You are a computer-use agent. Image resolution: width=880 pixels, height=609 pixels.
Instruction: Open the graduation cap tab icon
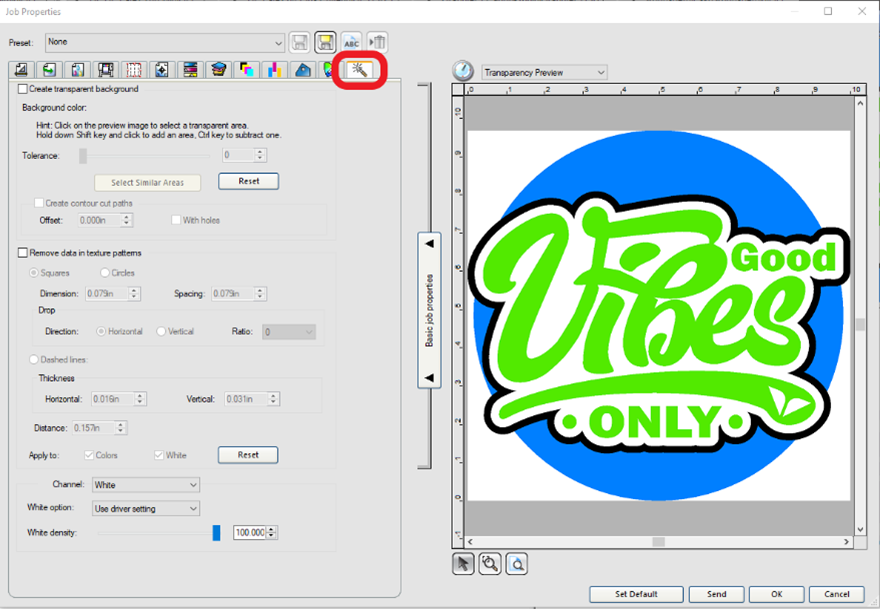(218, 70)
